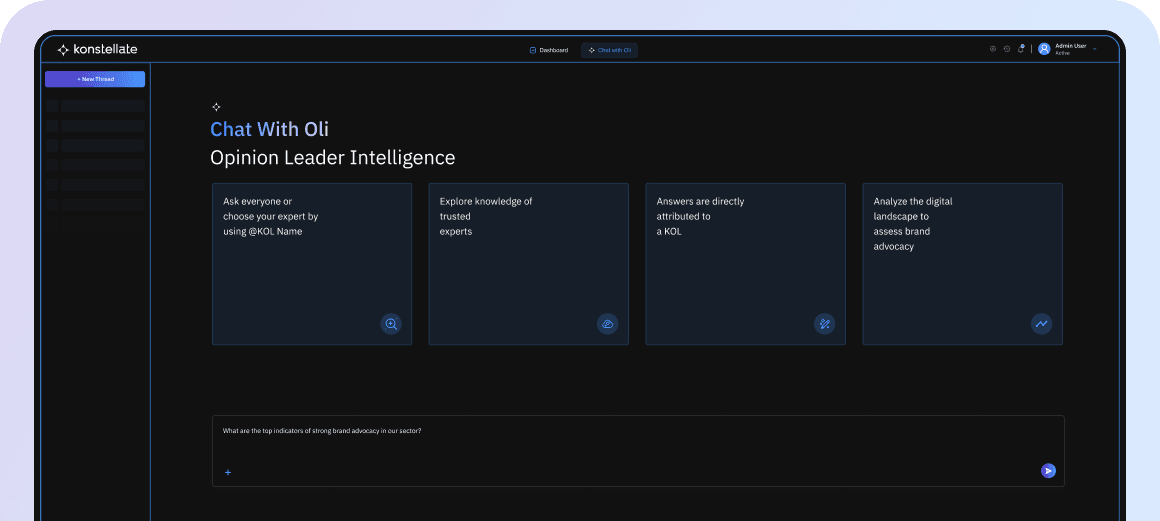The image size is (1160, 521).
Task: Expand the Admin User dropdown chevron
Action: point(1095,49)
